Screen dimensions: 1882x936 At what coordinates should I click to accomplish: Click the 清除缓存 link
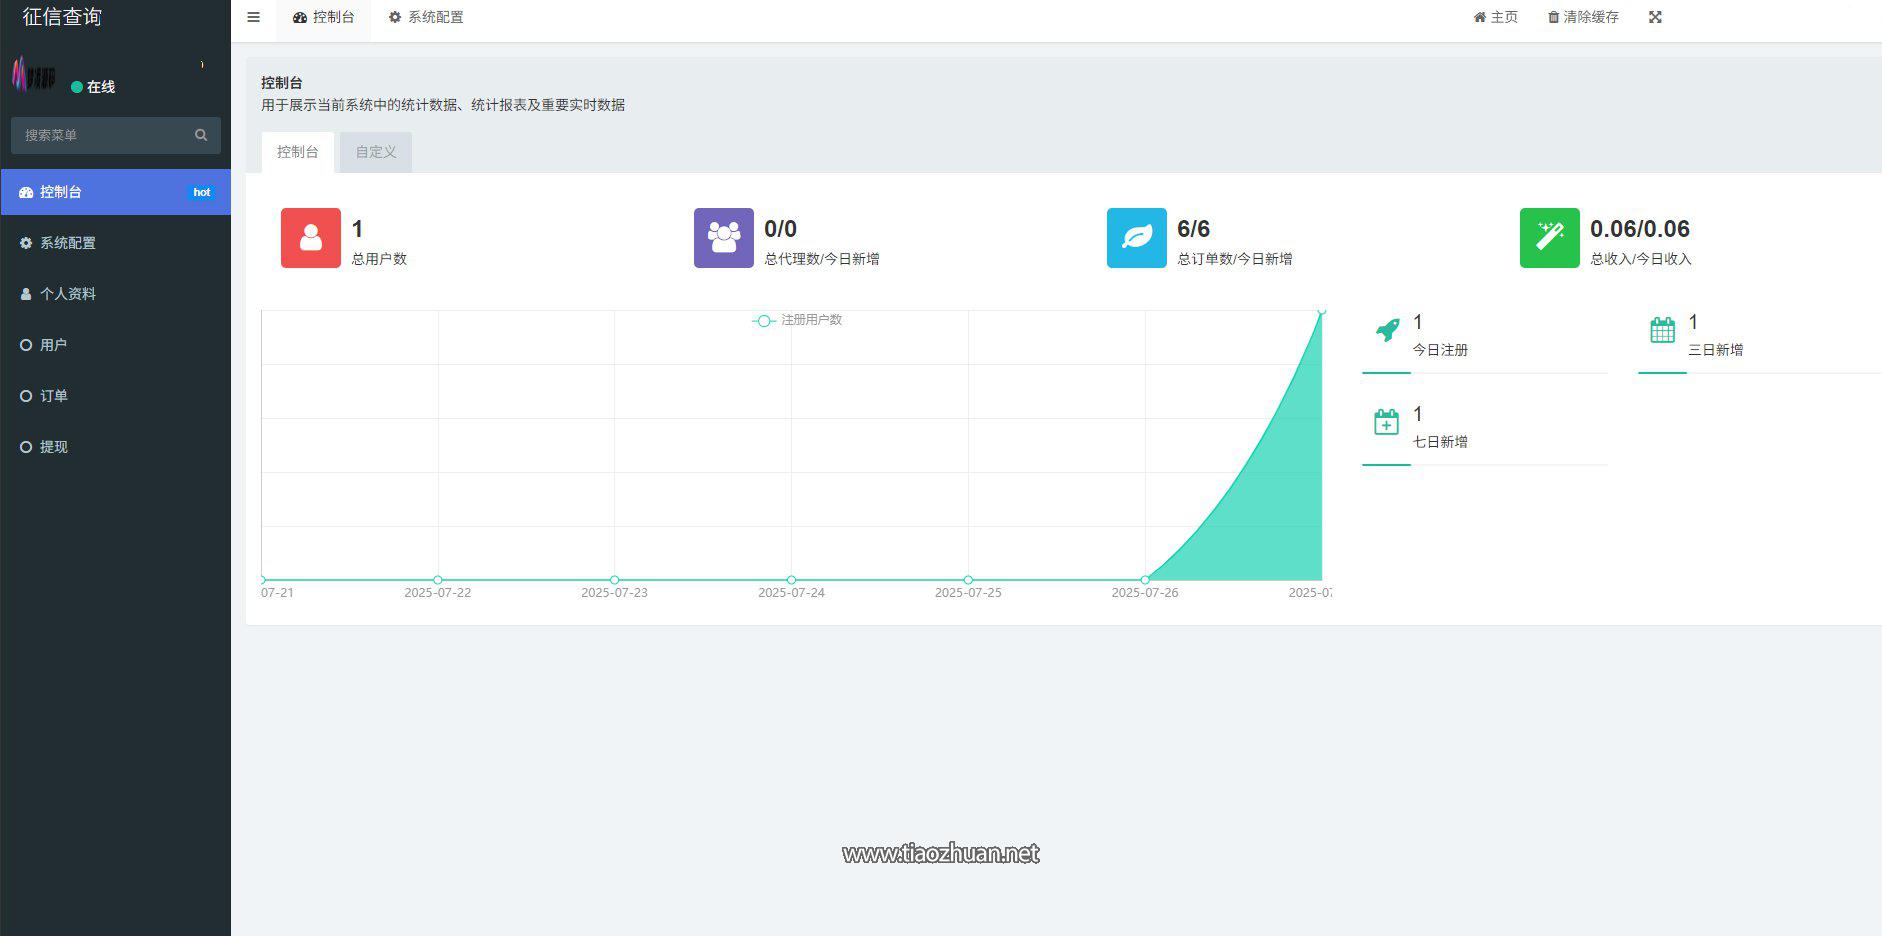(x=1583, y=17)
